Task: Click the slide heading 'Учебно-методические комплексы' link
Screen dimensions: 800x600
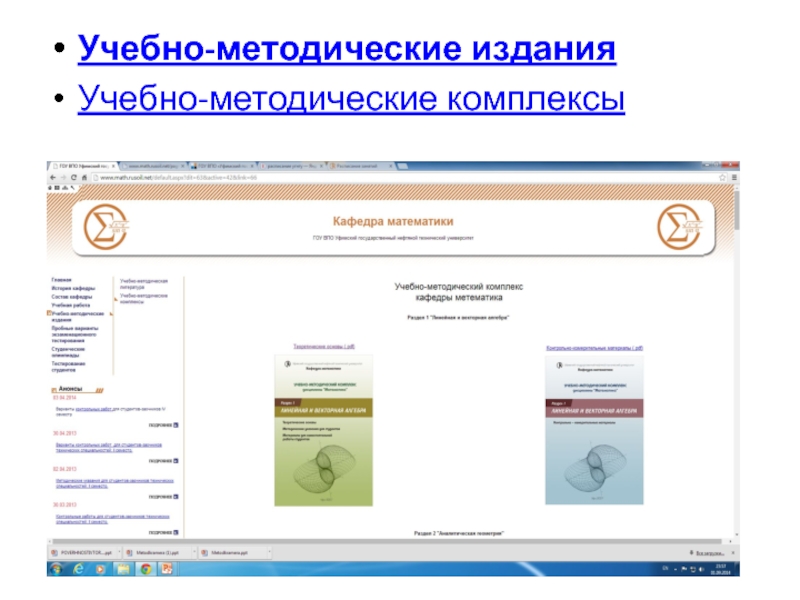Action: 351,99
